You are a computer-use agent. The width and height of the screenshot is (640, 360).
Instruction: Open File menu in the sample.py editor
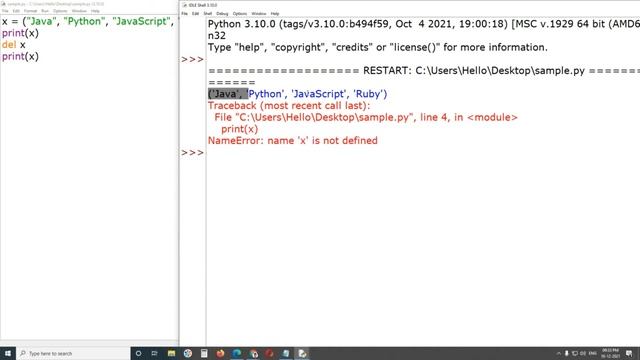(5, 11)
